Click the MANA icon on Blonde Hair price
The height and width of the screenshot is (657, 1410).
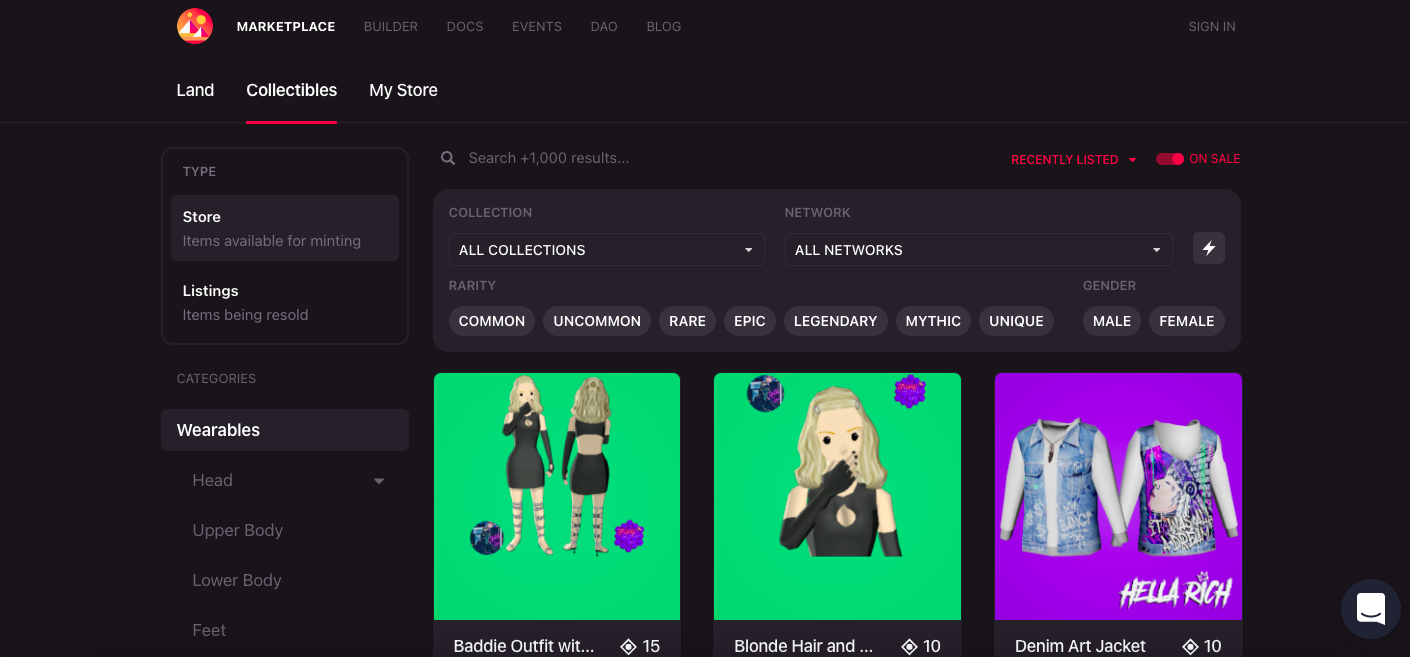click(x=909, y=647)
